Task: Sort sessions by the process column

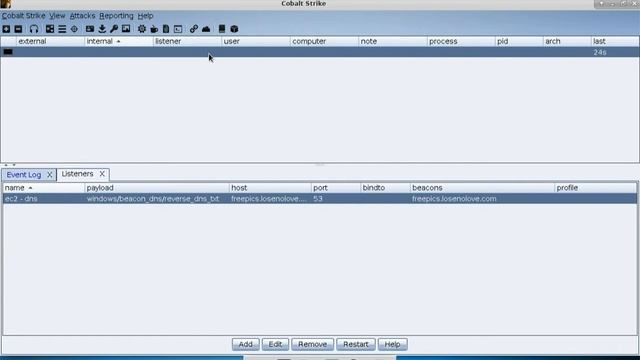Action: click(x=461, y=41)
